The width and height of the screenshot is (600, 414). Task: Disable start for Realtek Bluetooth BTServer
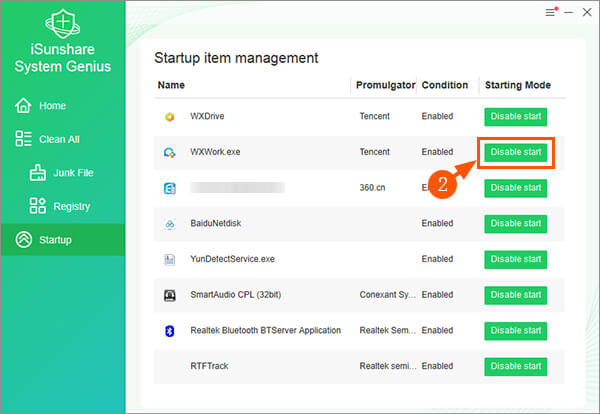515,331
